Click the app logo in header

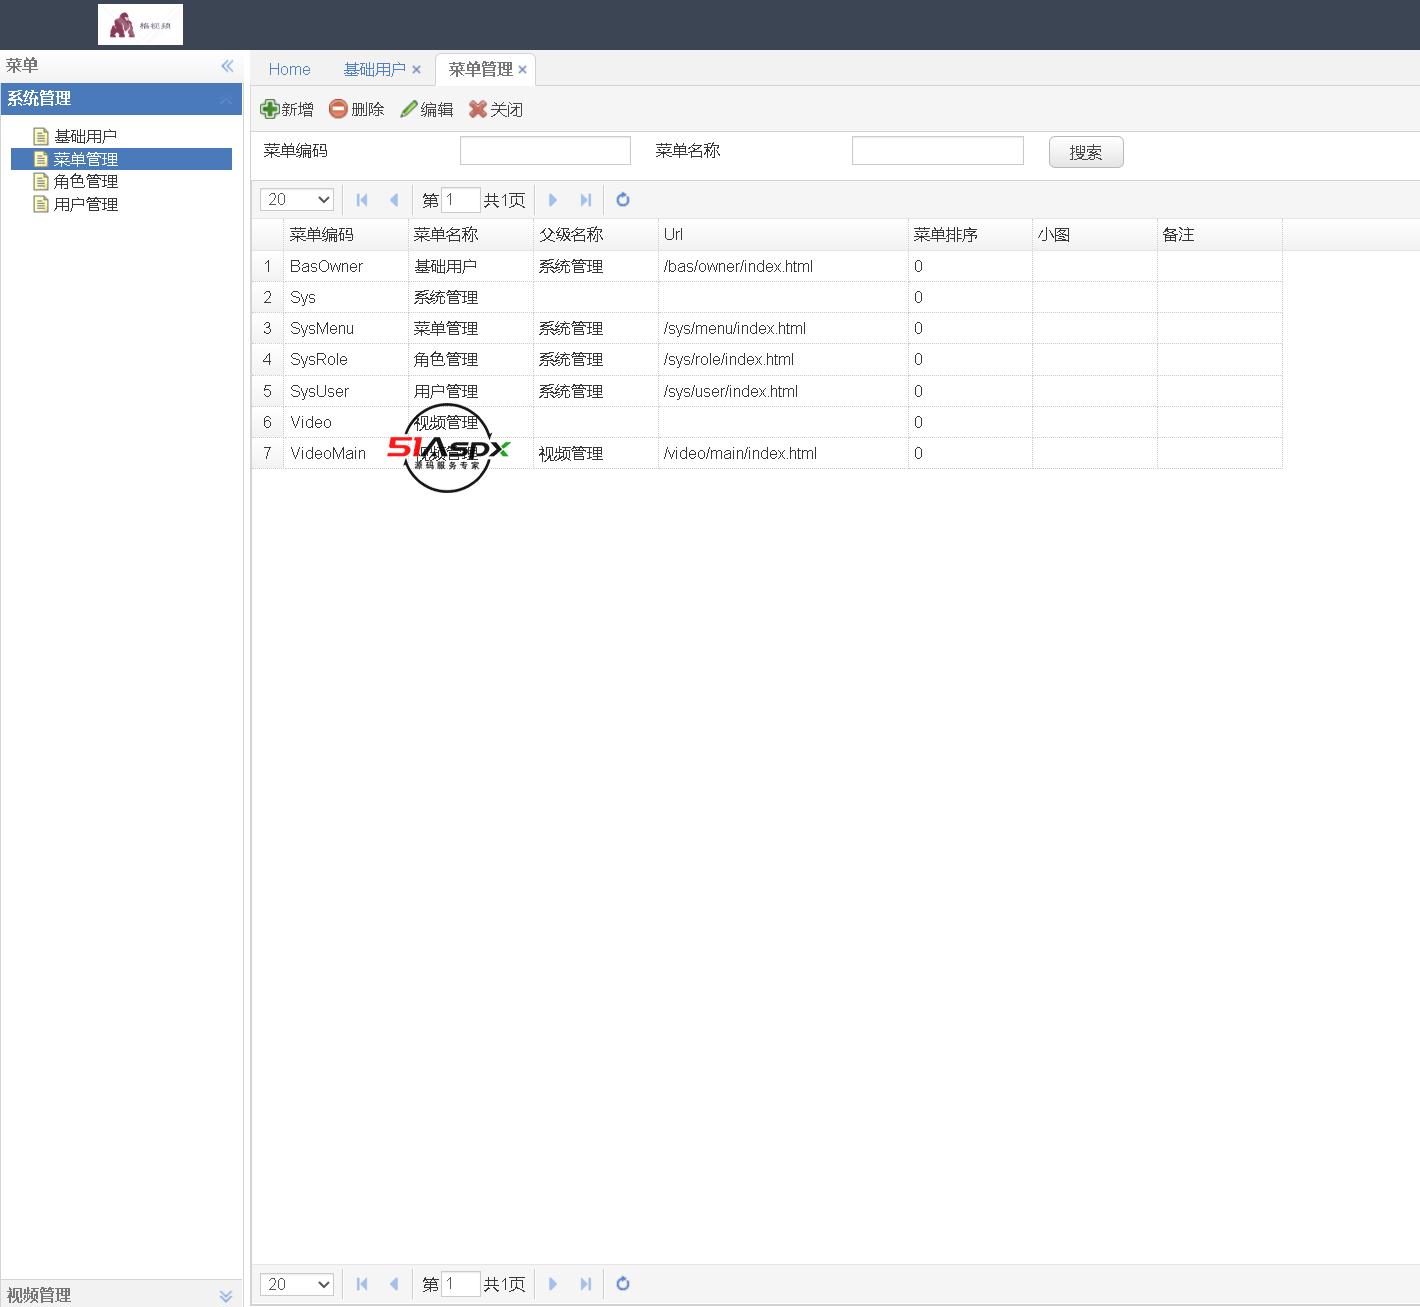click(140, 25)
